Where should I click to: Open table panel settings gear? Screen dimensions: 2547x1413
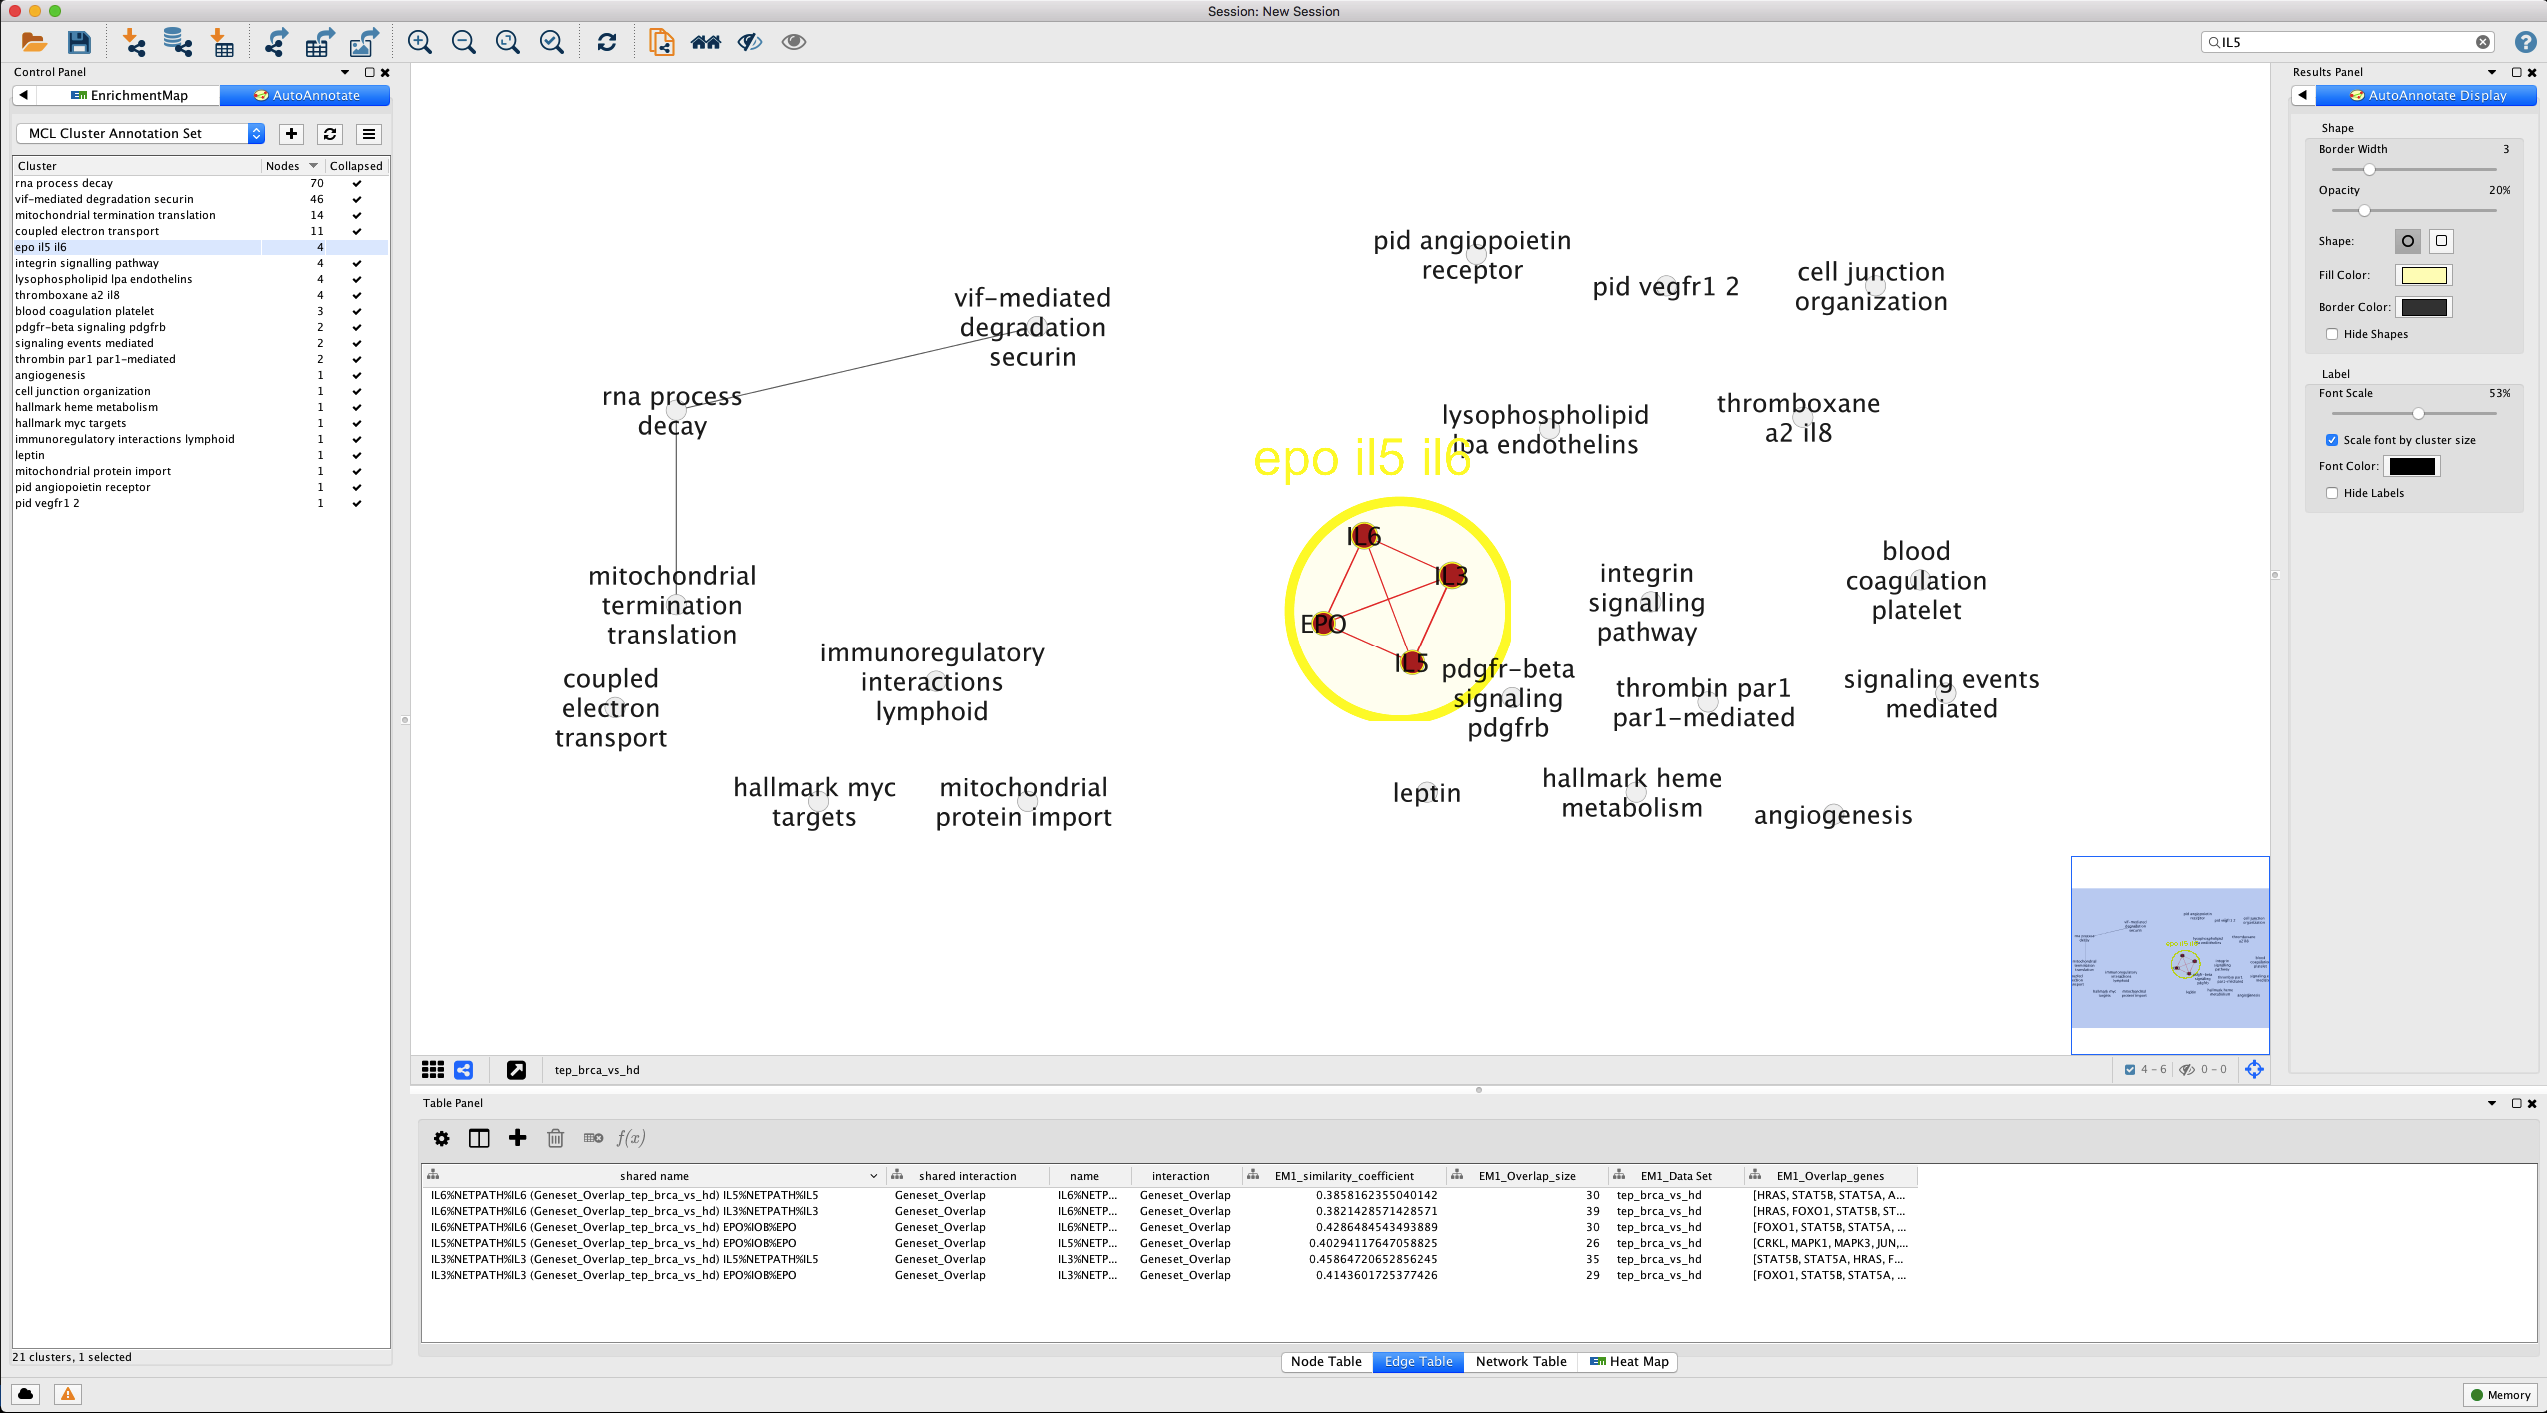pyautogui.click(x=441, y=1138)
